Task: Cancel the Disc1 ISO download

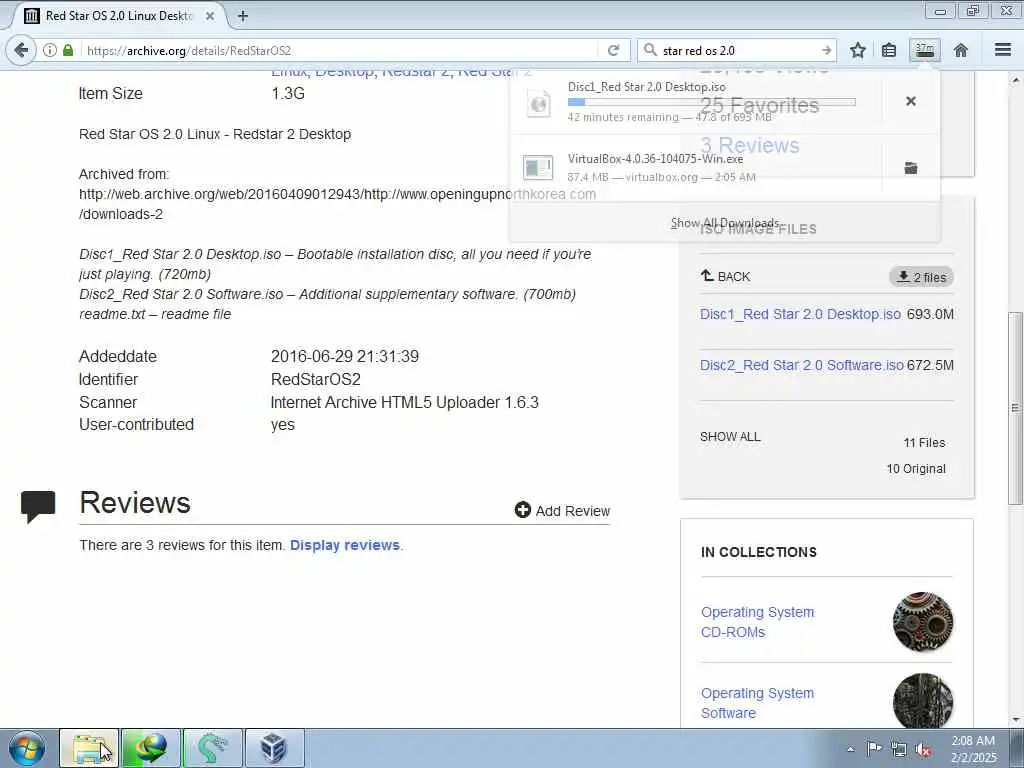Action: coord(911,101)
